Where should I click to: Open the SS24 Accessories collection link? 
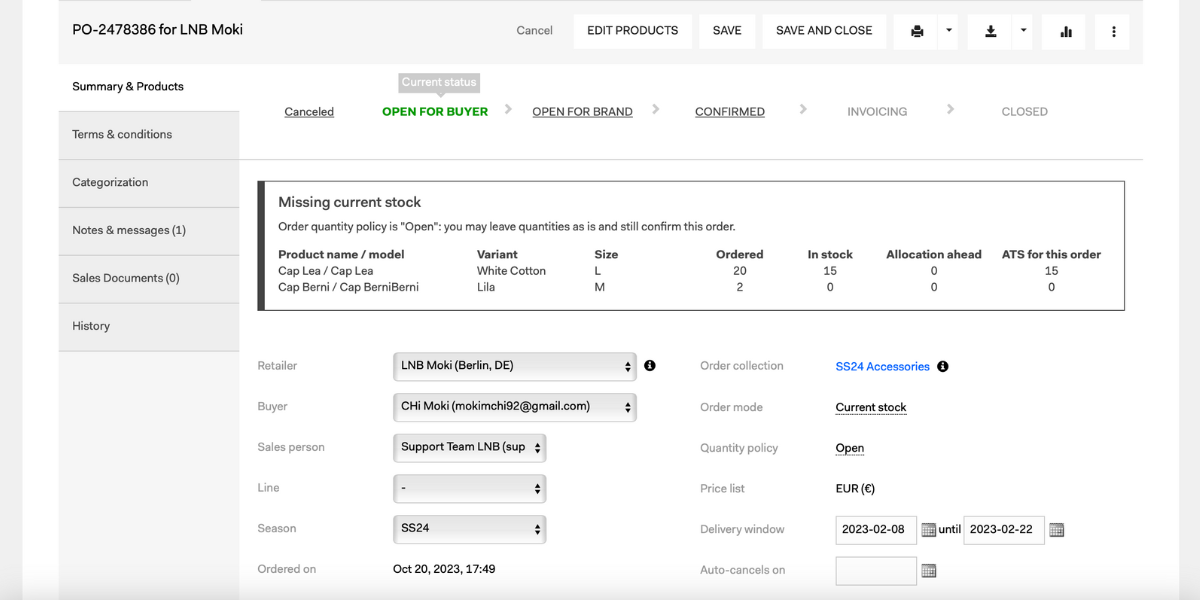click(x=883, y=367)
